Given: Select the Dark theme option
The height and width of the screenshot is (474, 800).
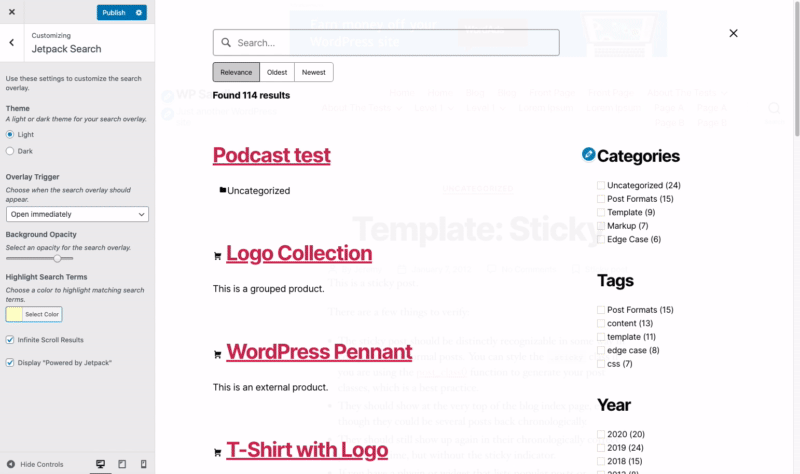Looking at the screenshot, I should 10,151.
